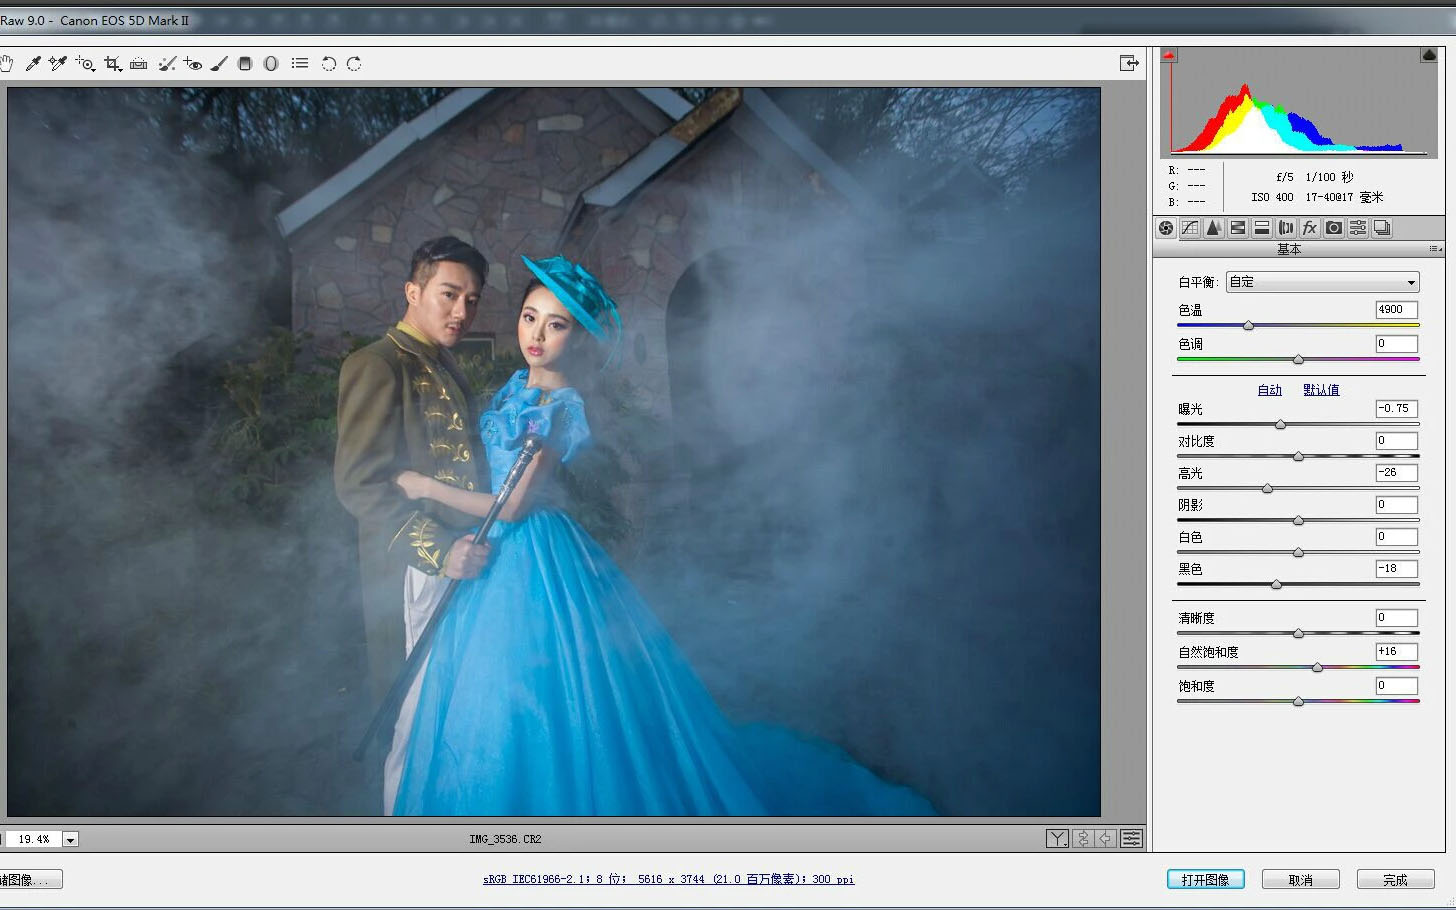Select the Targeted Adjustment tool
This screenshot has height=910, width=1456.
coord(85,63)
